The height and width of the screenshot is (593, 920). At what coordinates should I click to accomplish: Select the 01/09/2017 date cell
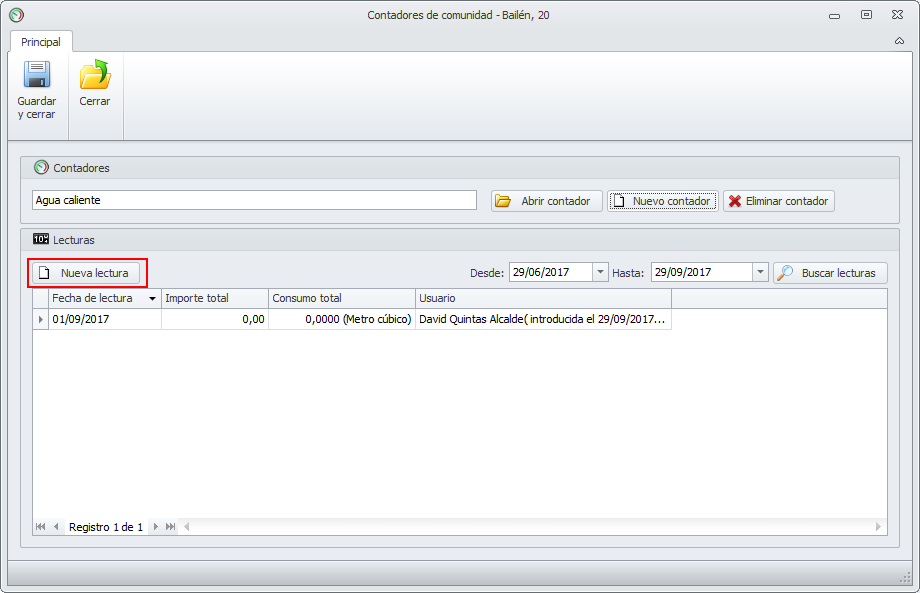coord(104,320)
